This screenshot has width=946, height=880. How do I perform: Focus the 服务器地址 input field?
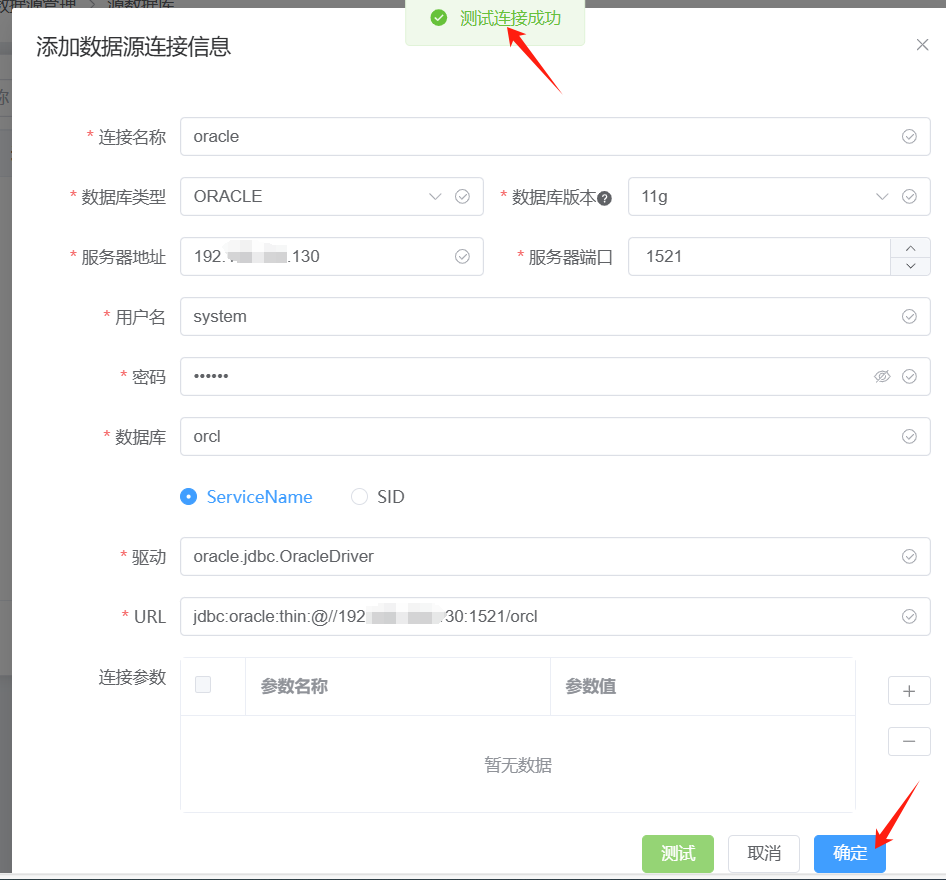click(332, 256)
